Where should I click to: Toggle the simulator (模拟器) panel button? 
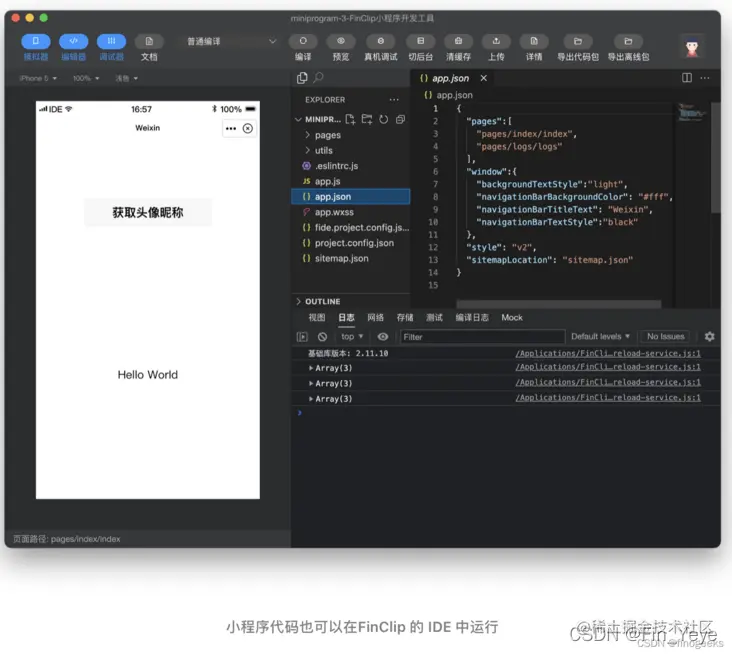35,42
